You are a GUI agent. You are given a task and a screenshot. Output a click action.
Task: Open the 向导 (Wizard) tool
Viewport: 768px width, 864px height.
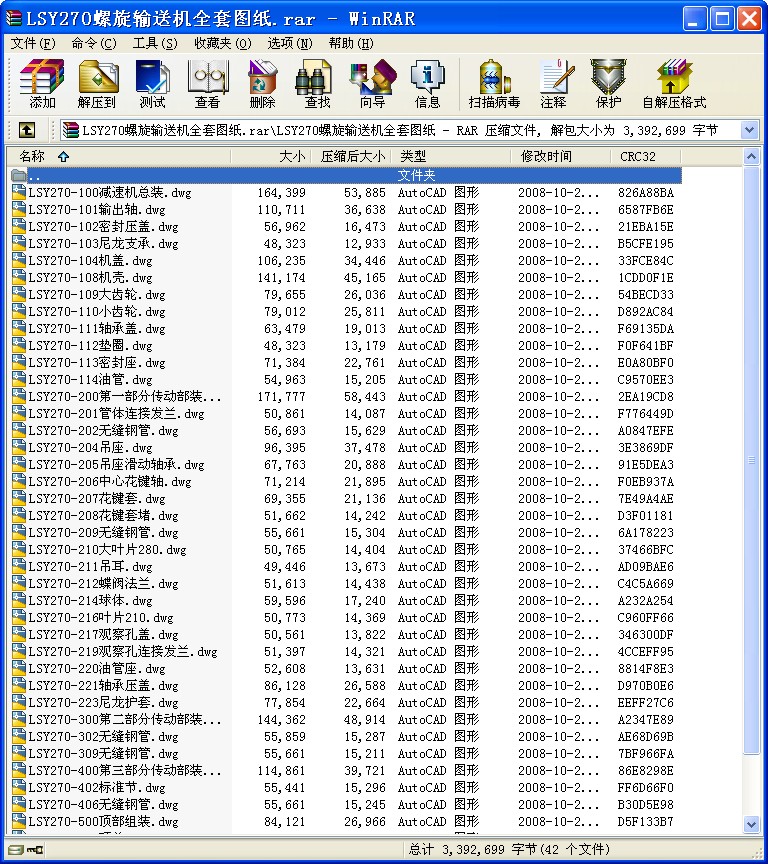(x=373, y=84)
